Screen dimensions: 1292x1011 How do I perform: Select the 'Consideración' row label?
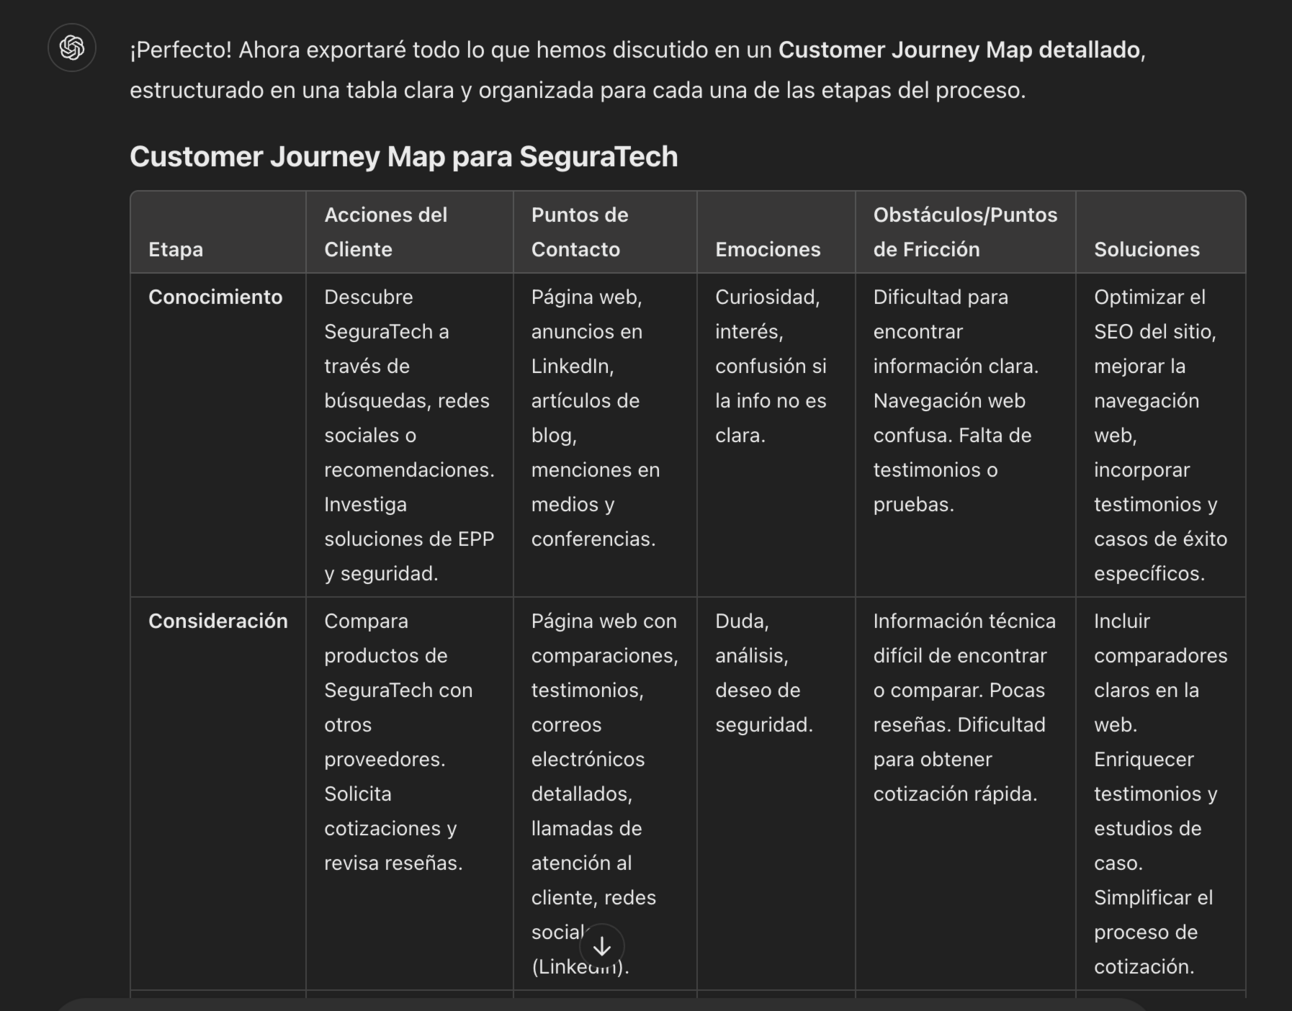pos(218,621)
